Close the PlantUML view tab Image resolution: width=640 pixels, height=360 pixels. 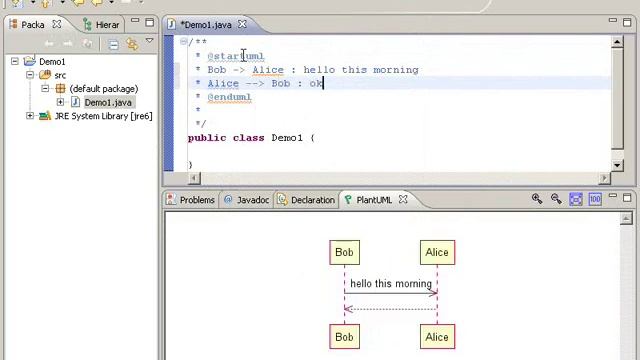(403, 199)
